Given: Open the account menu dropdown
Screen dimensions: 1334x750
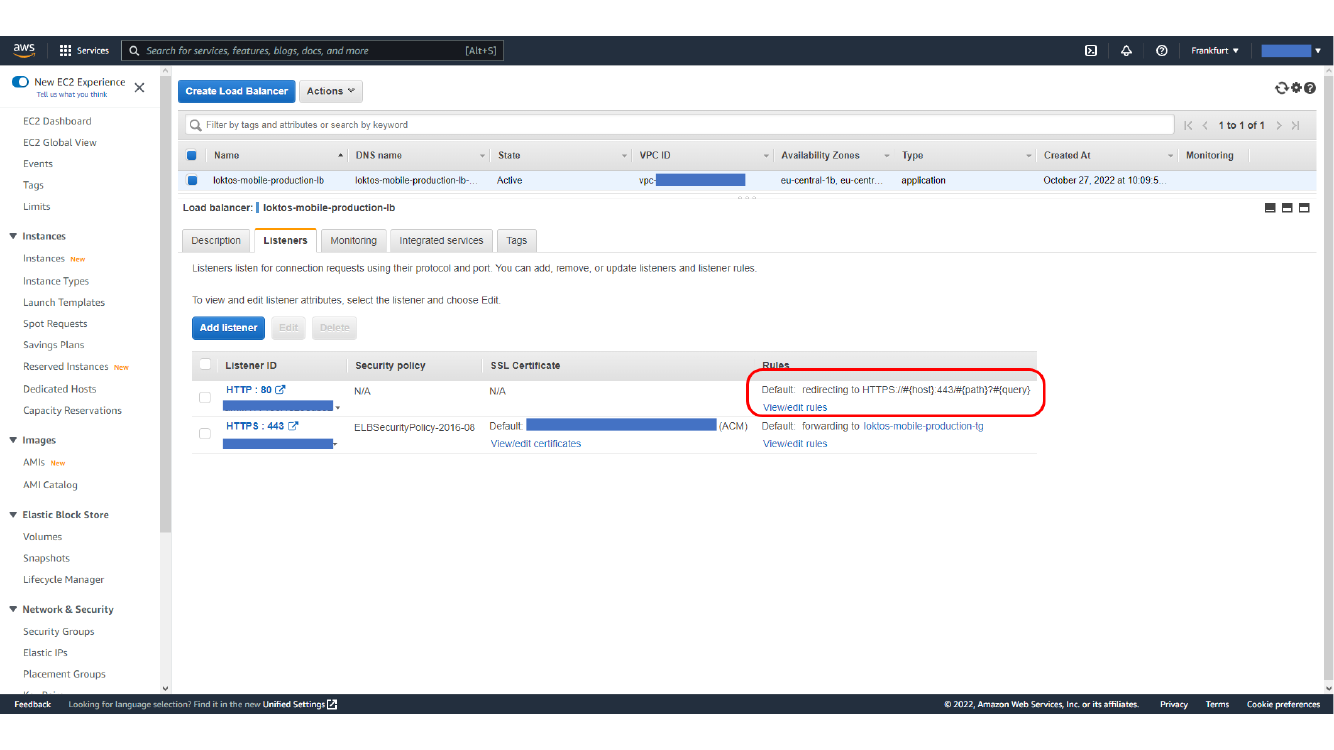Looking at the screenshot, I should pyautogui.click(x=1291, y=51).
